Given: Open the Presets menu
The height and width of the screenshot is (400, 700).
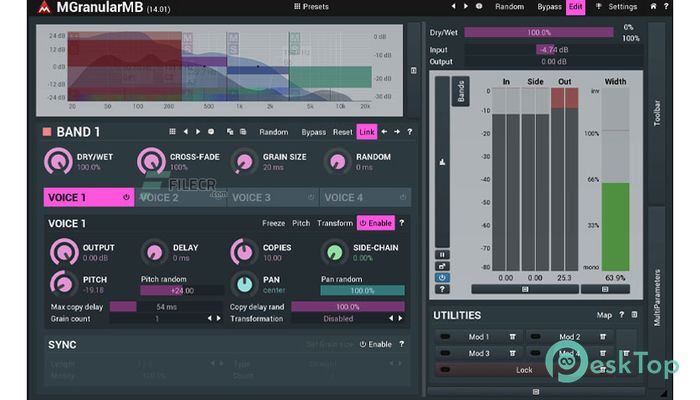Looking at the screenshot, I should pyautogui.click(x=311, y=7).
